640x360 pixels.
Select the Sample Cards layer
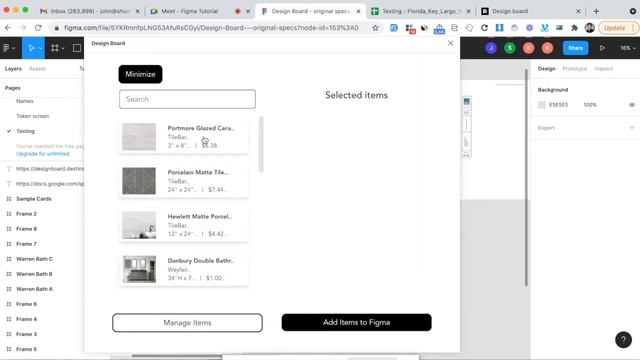coord(34,199)
